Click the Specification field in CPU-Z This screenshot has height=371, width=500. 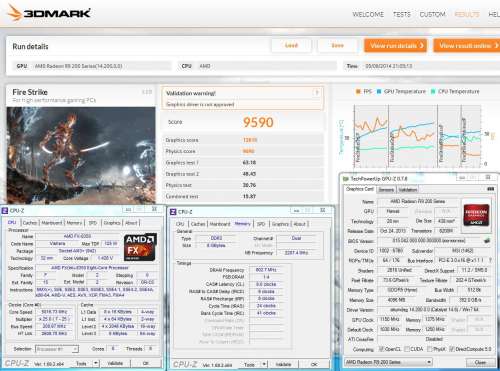click(x=96, y=268)
